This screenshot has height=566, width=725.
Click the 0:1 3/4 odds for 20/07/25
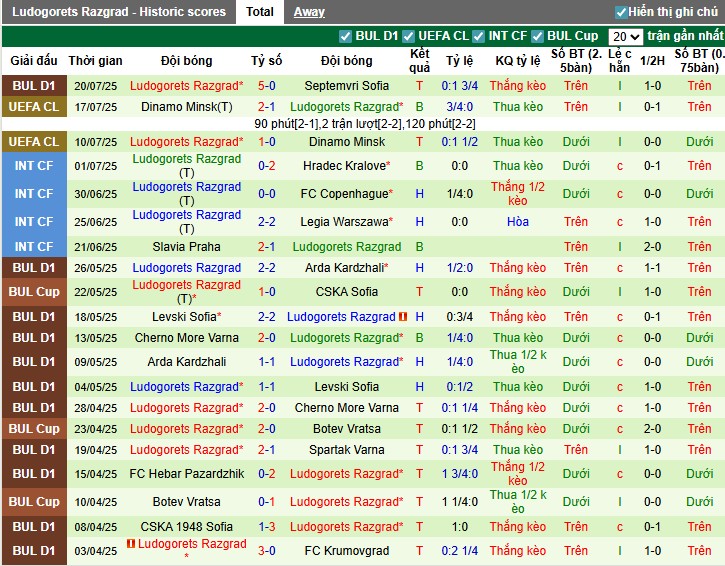459,86
